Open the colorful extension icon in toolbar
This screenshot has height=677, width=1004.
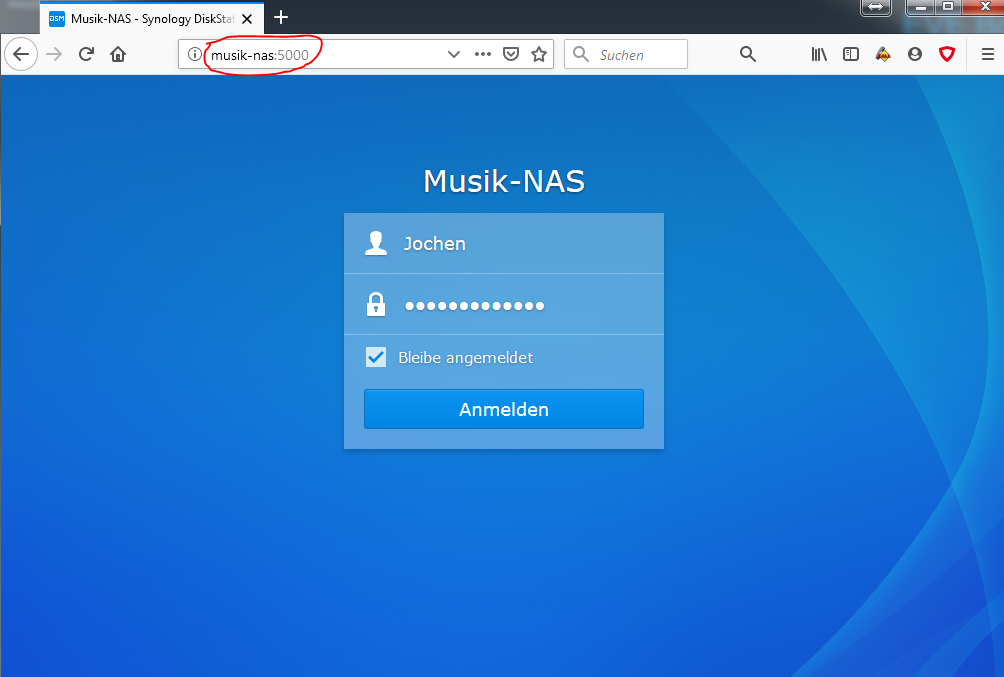pos(883,54)
